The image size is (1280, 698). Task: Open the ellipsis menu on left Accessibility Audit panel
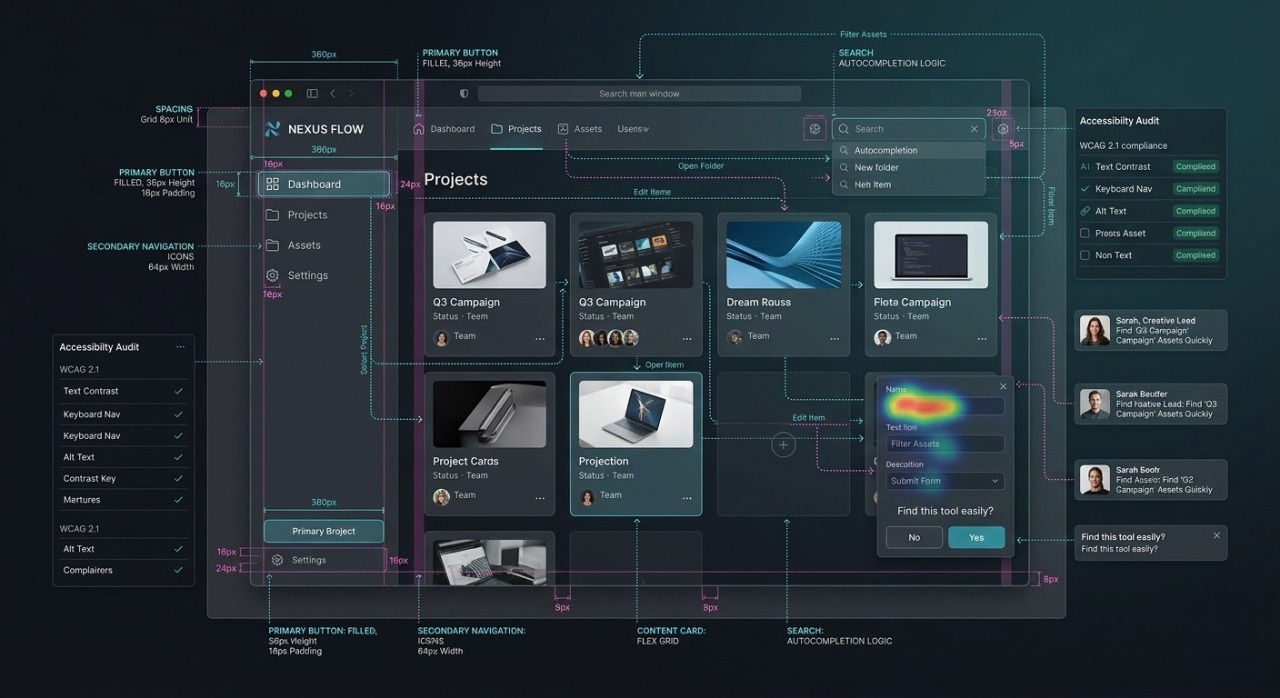coord(180,347)
